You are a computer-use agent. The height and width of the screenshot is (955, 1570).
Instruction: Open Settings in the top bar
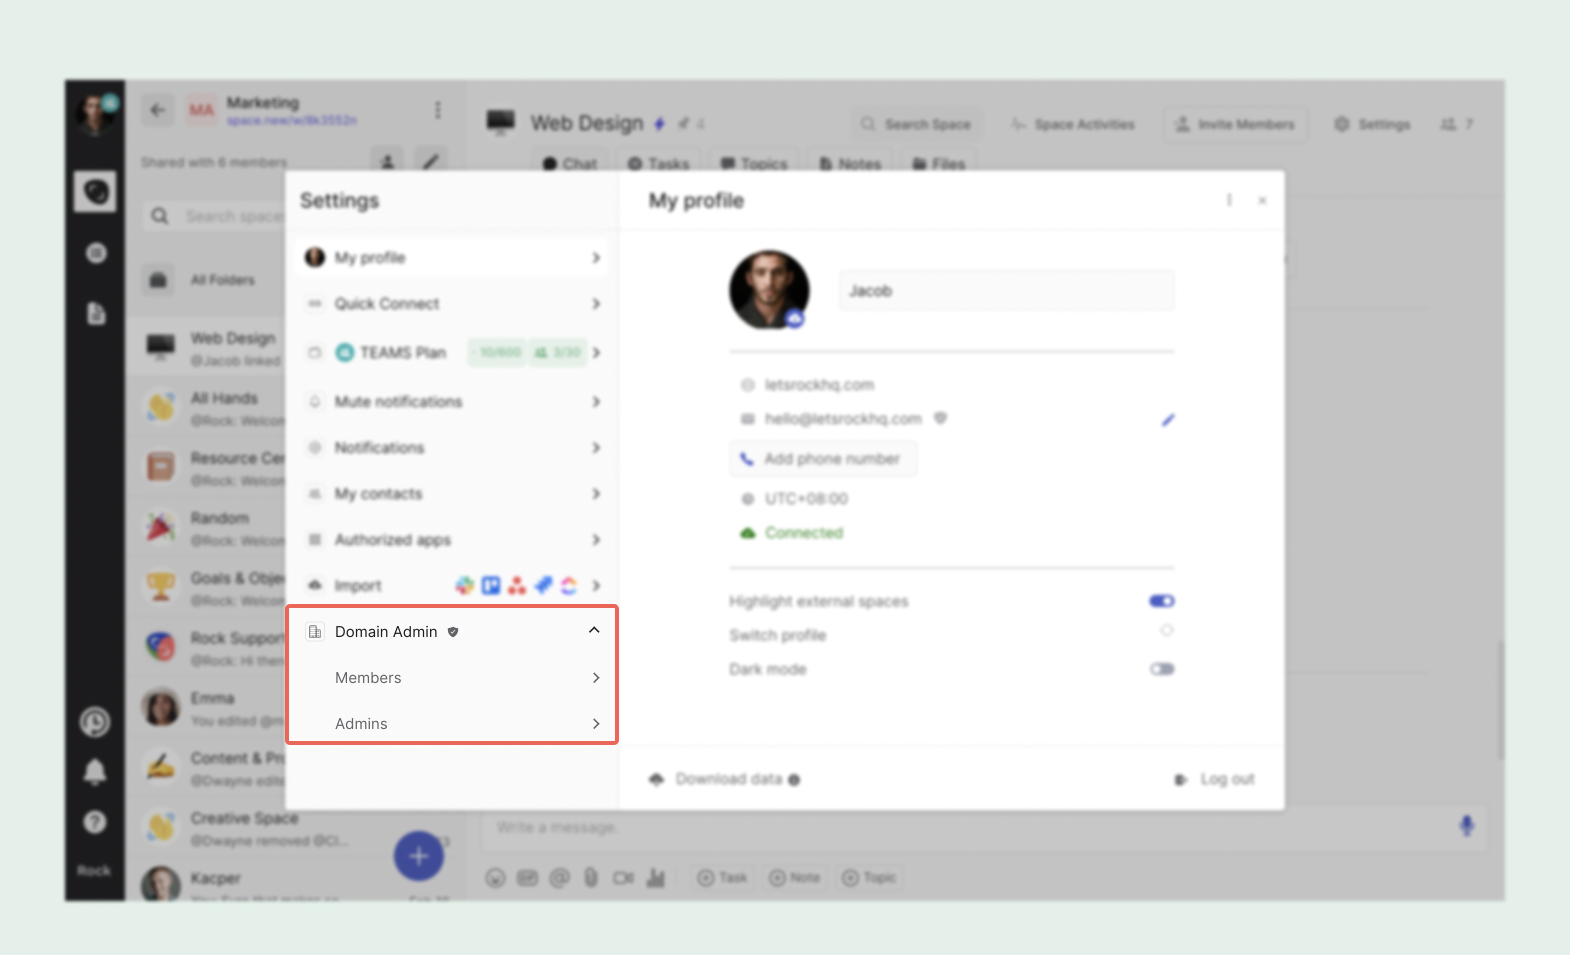(x=1372, y=124)
